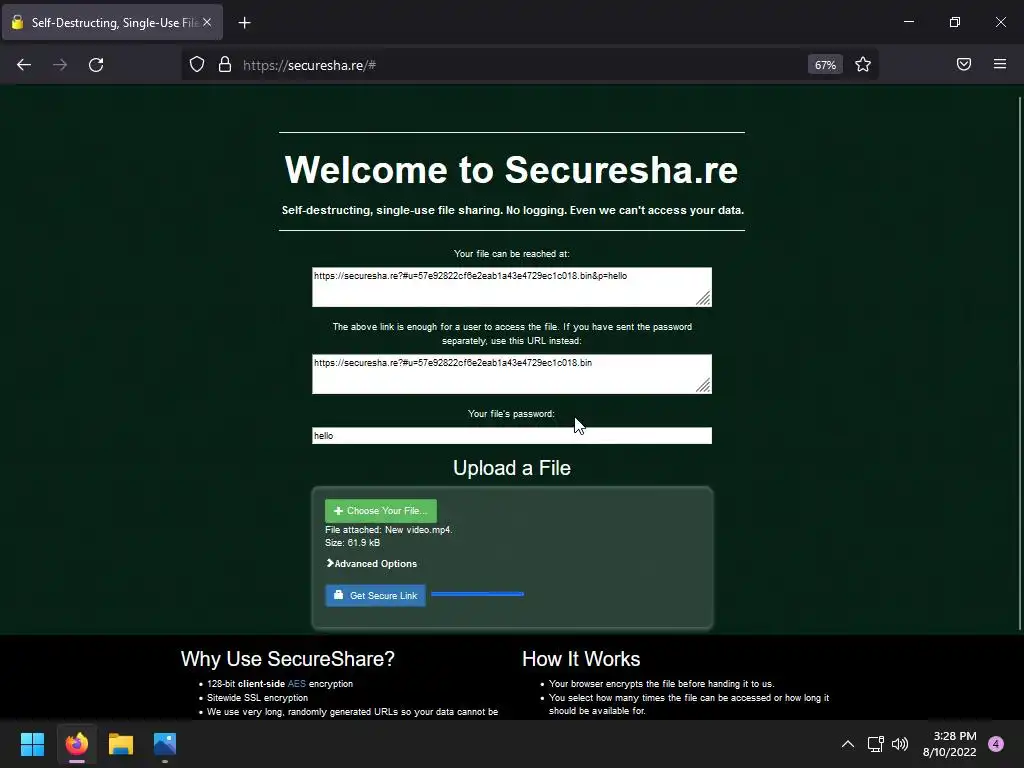
Task: Click the disabled forward navigation arrow
Action: click(x=60, y=65)
